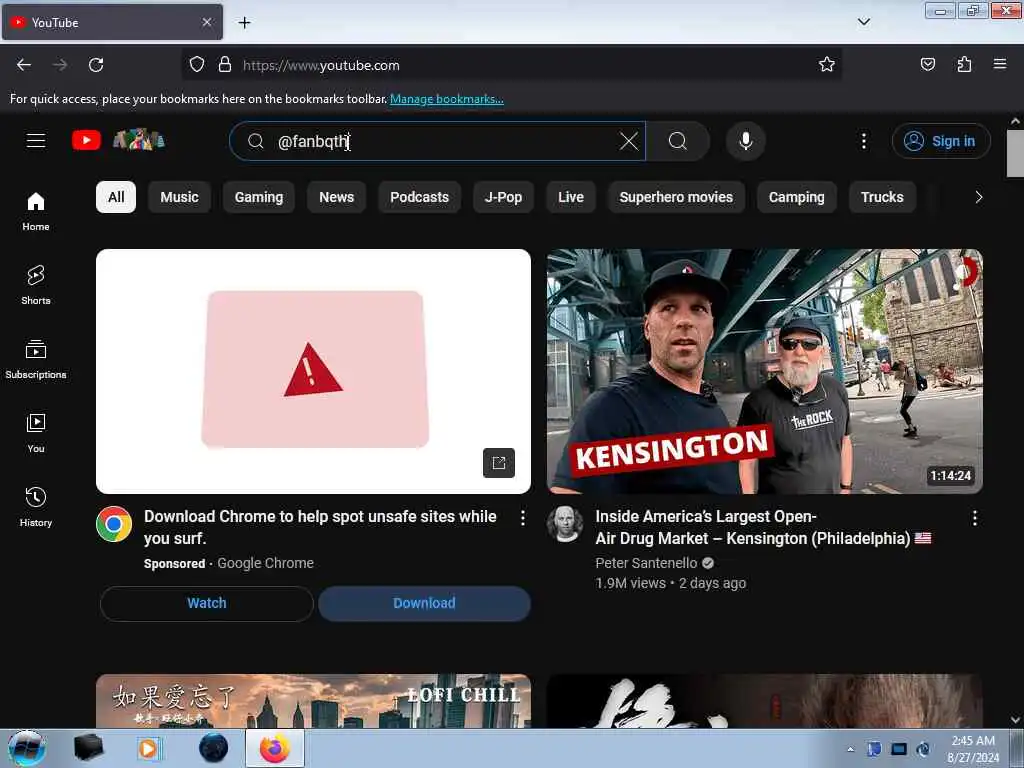
Task: Click the taskbar clock showing 2:45 AM
Action: click(x=973, y=748)
